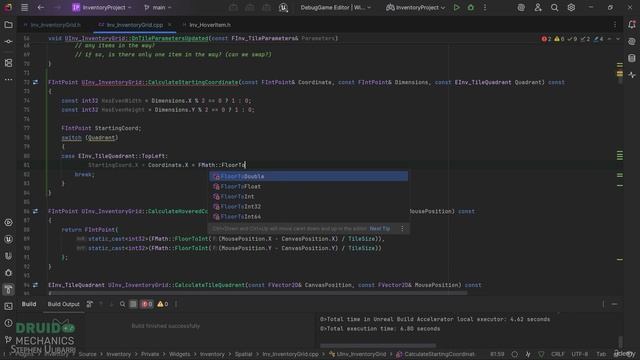This screenshot has height=360, width=640.
Task: Click gutter icon beside CalculateTileQuadrant
Action: point(36,285)
